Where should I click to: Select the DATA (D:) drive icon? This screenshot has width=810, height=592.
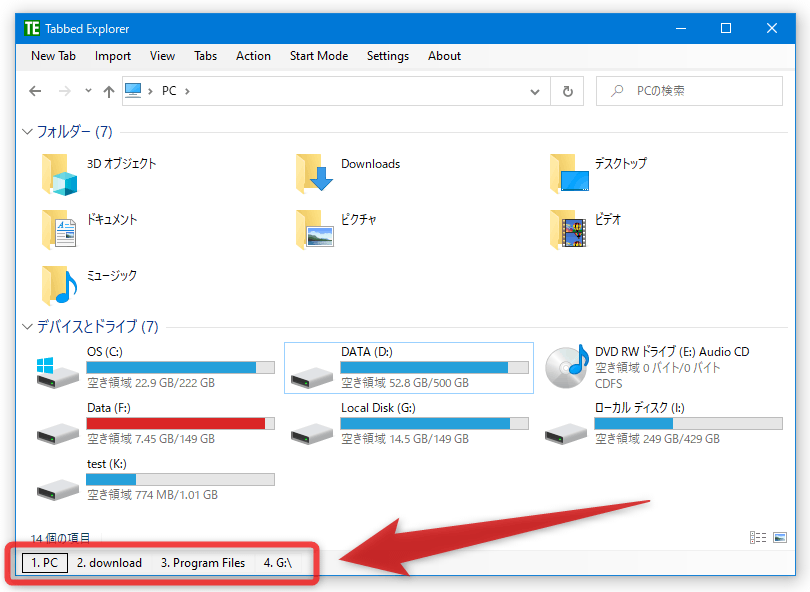(x=311, y=378)
